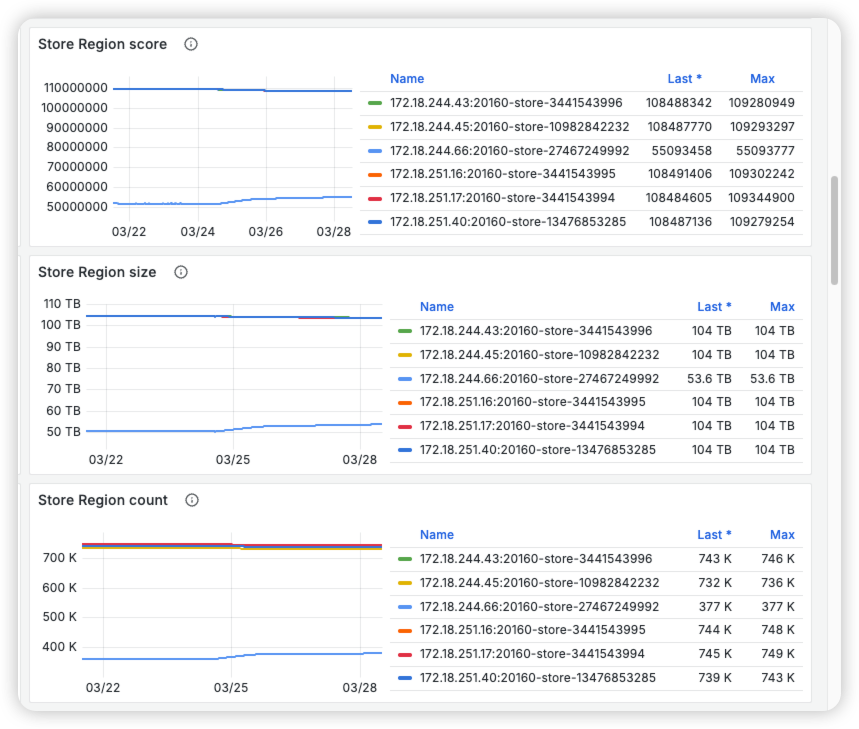Toggle series 172.18.251.17 name in Store Region count legend
The image size is (859, 729).
(x=532, y=654)
